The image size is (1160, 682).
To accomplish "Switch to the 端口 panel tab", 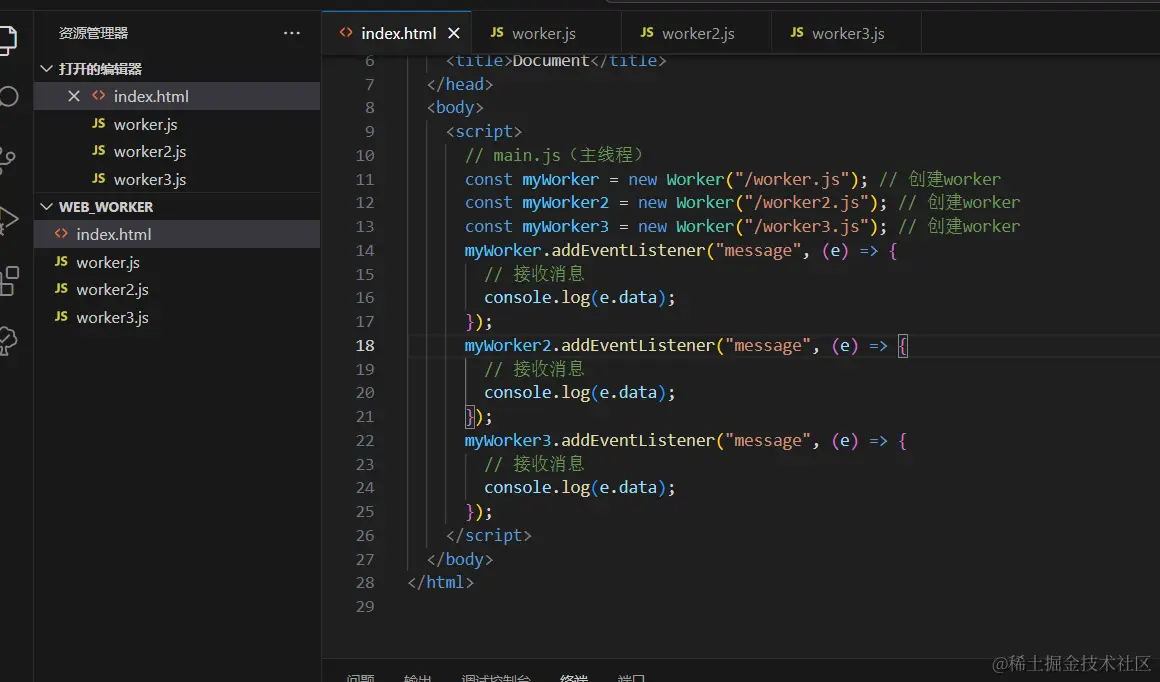I will 631,678.
